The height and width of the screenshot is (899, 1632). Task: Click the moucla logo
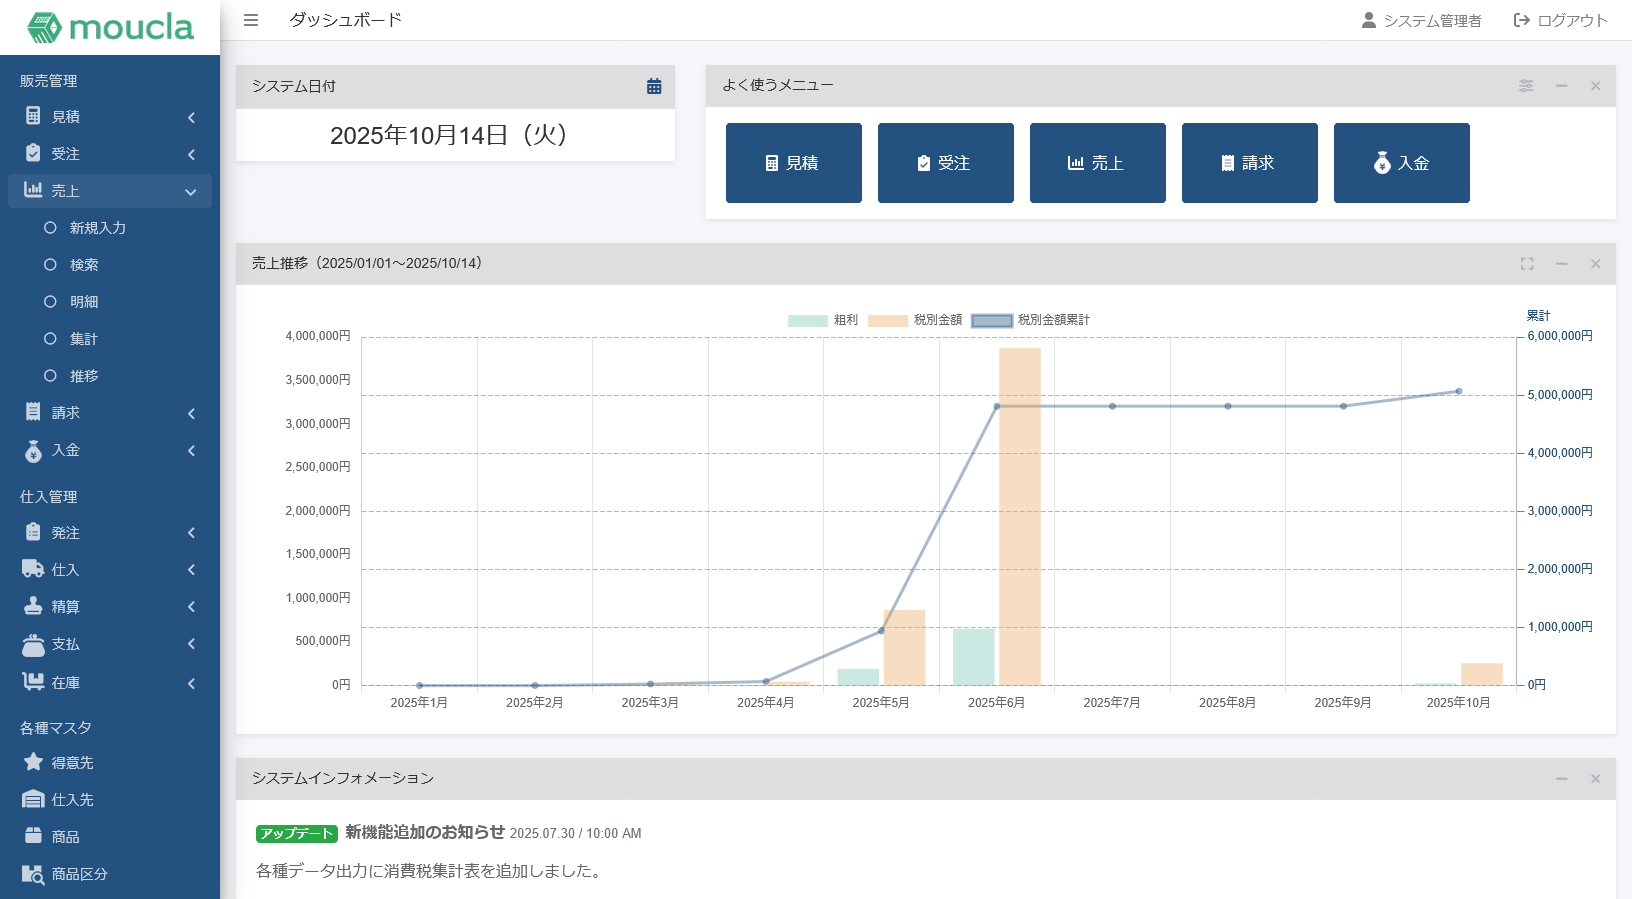click(x=110, y=27)
